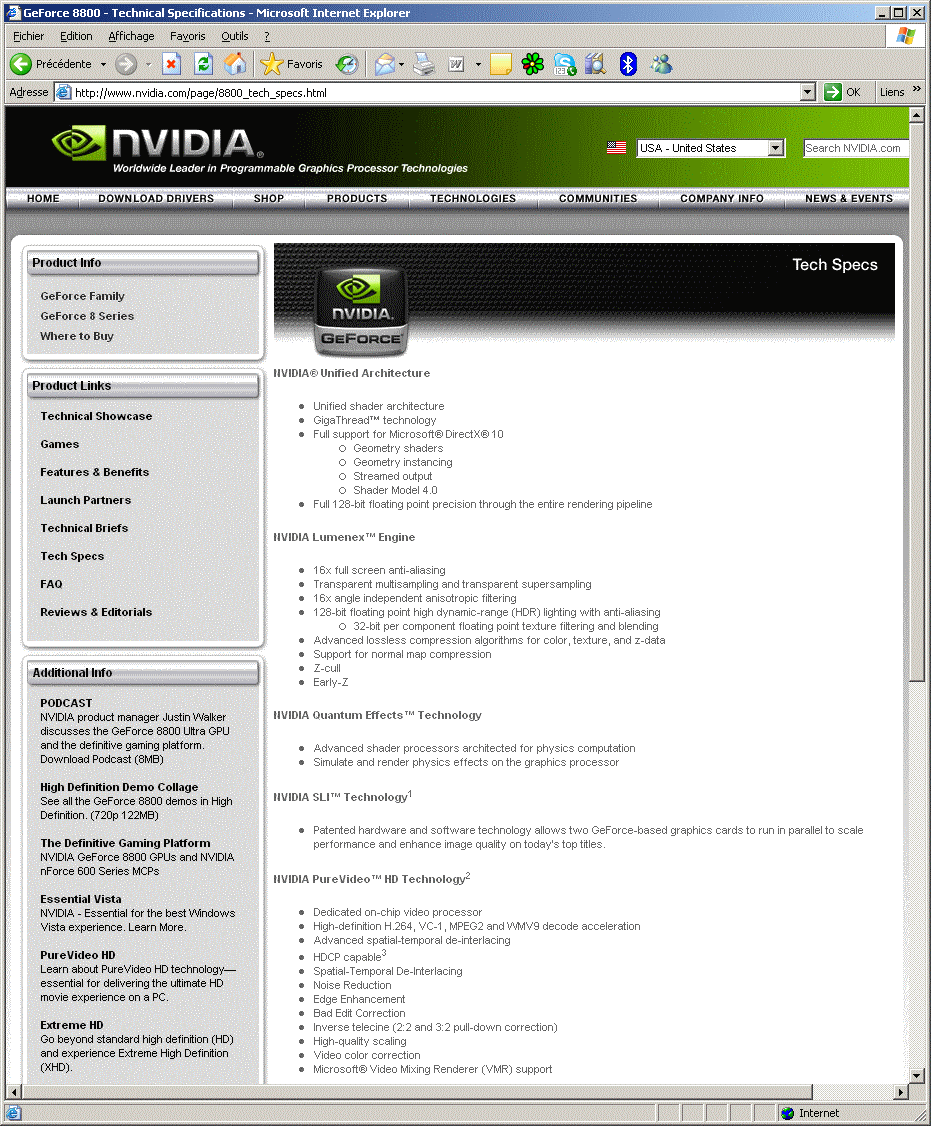
Task: Open the Edition menu
Action: pyautogui.click(x=76, y=36)
